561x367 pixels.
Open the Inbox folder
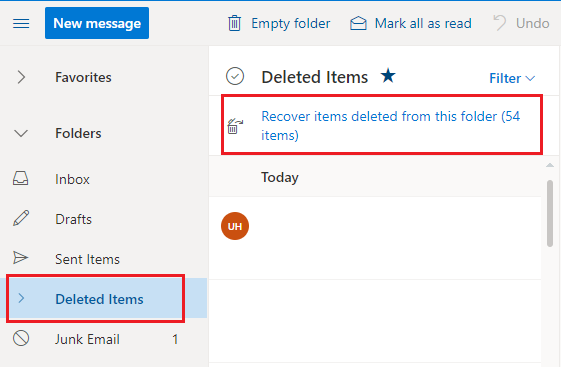103,179
